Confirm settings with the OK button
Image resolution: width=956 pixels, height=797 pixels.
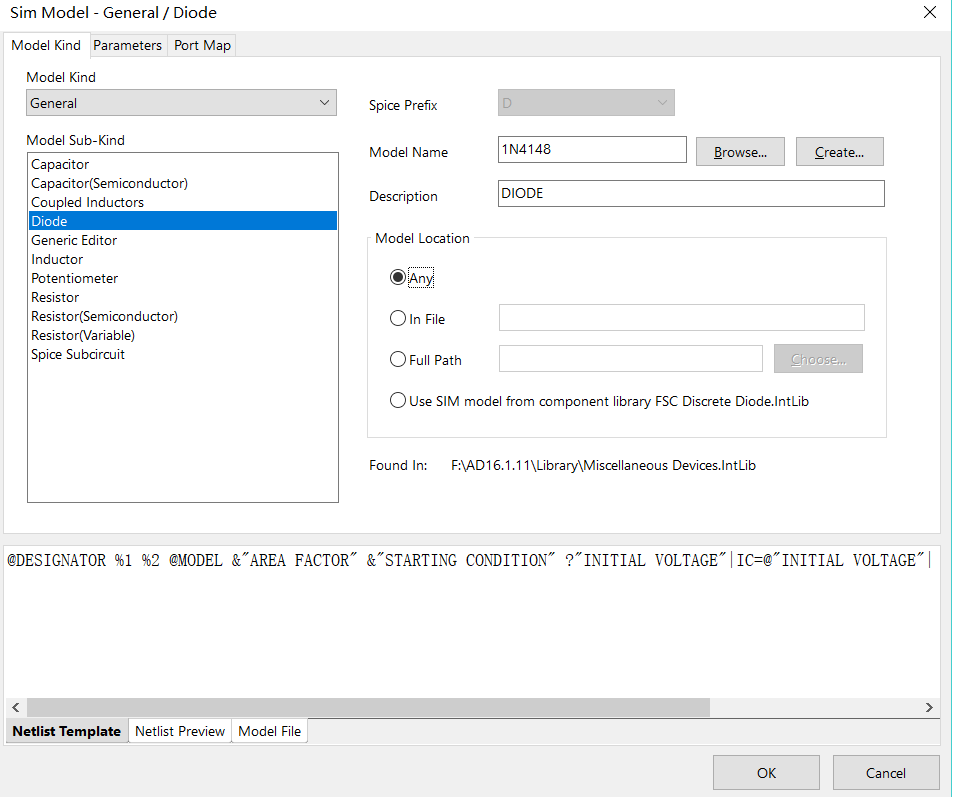[766, 772]
